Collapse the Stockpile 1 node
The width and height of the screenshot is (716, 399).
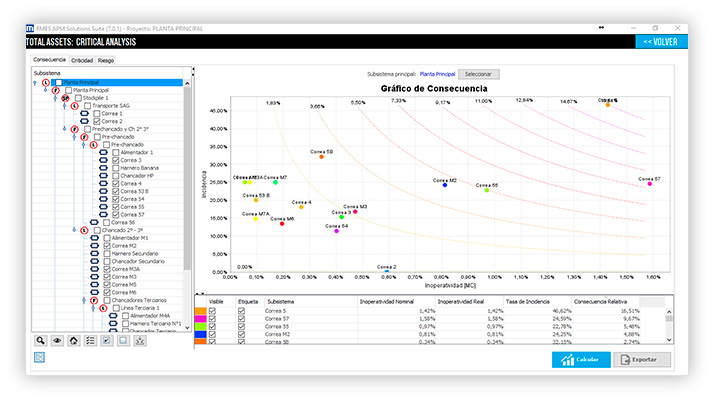tap(55, 98)
